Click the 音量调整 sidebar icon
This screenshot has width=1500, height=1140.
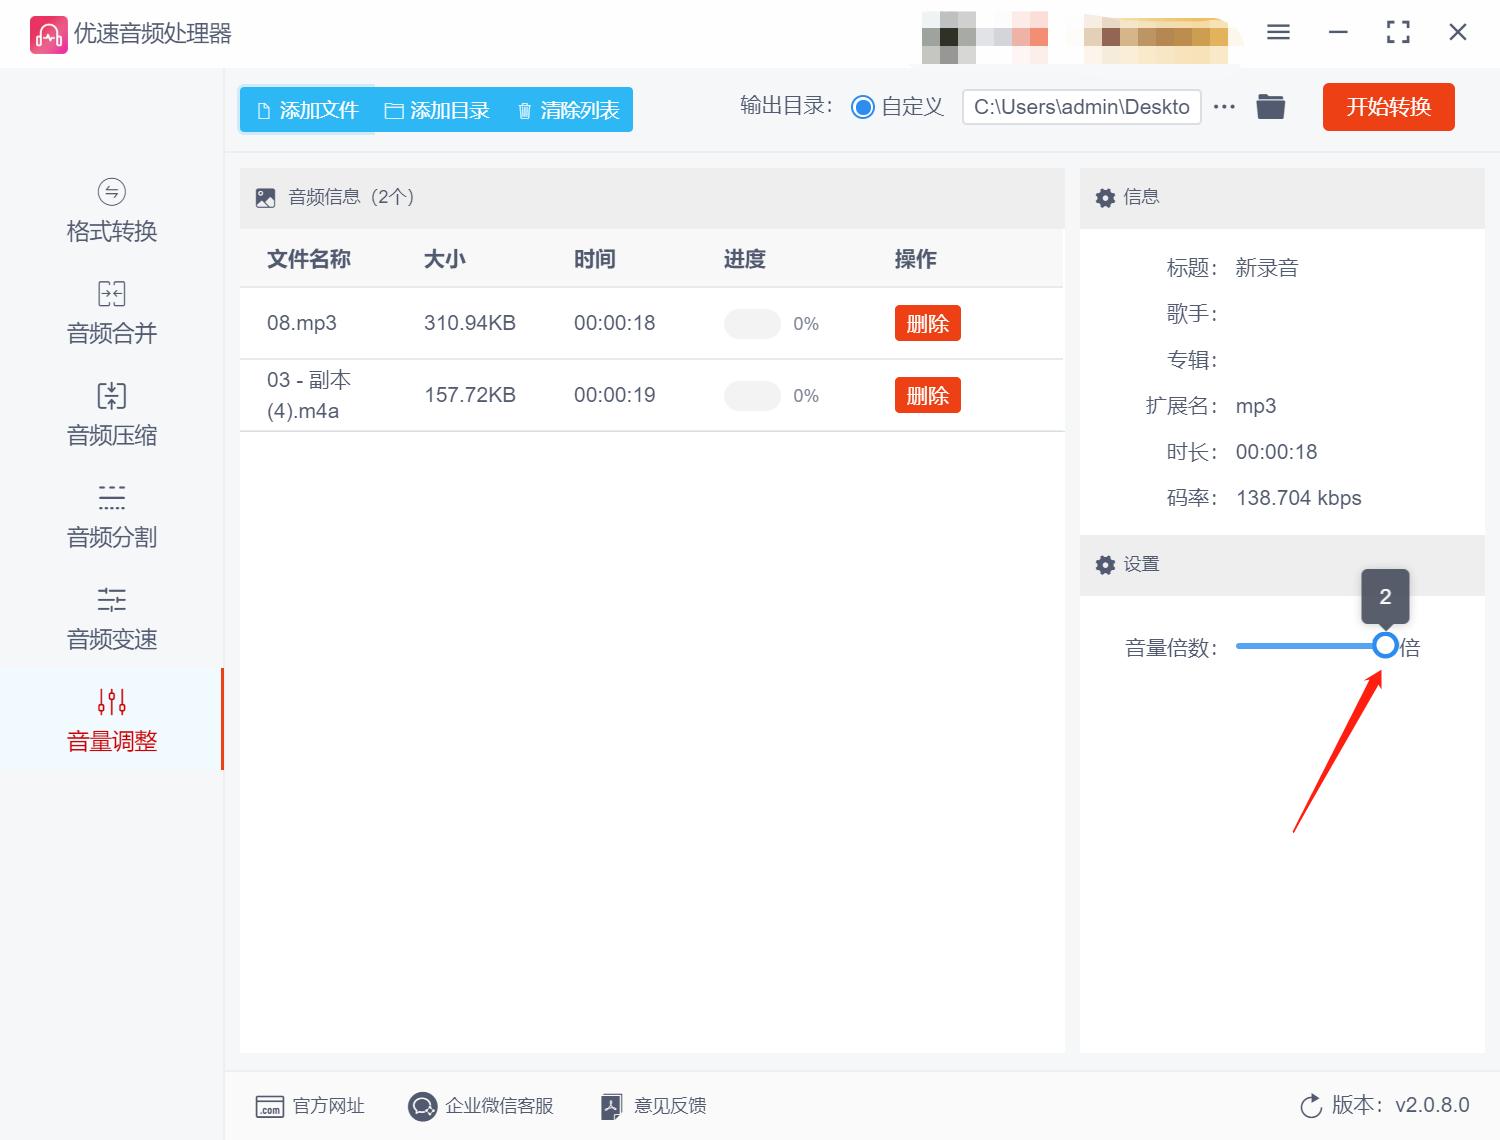pyautogui.click(x=110, y=720)
